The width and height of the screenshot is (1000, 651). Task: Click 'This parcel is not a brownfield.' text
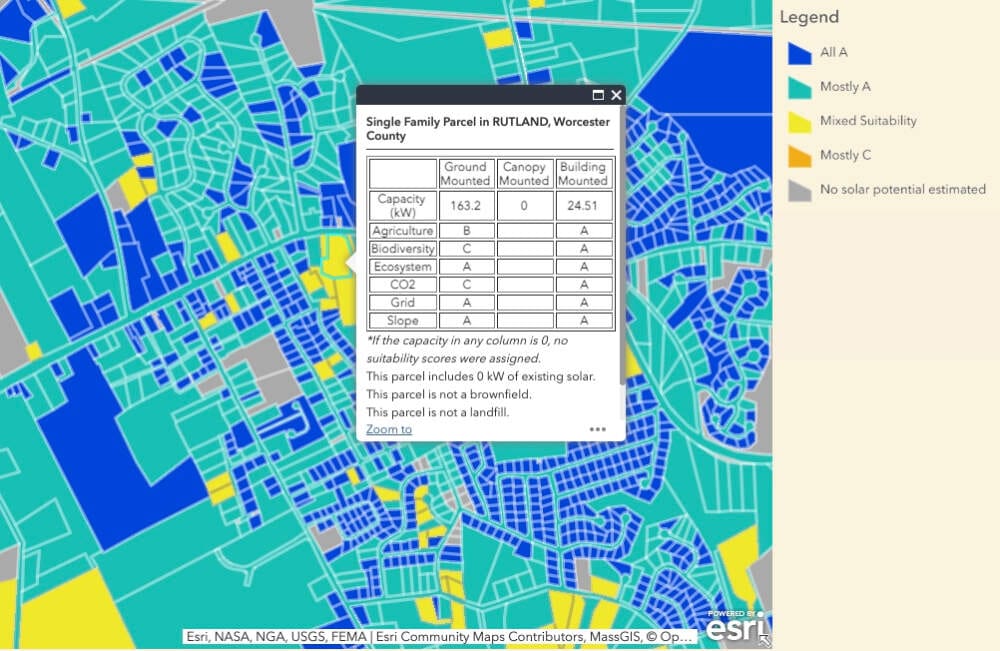[x=449, y=394]
